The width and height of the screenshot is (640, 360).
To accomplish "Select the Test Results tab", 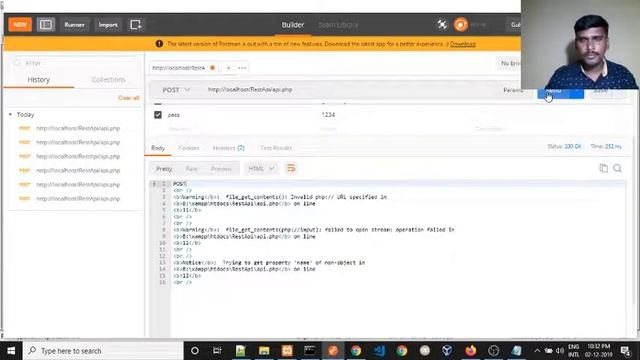I will pyautogui.click(x=276, y=148).
